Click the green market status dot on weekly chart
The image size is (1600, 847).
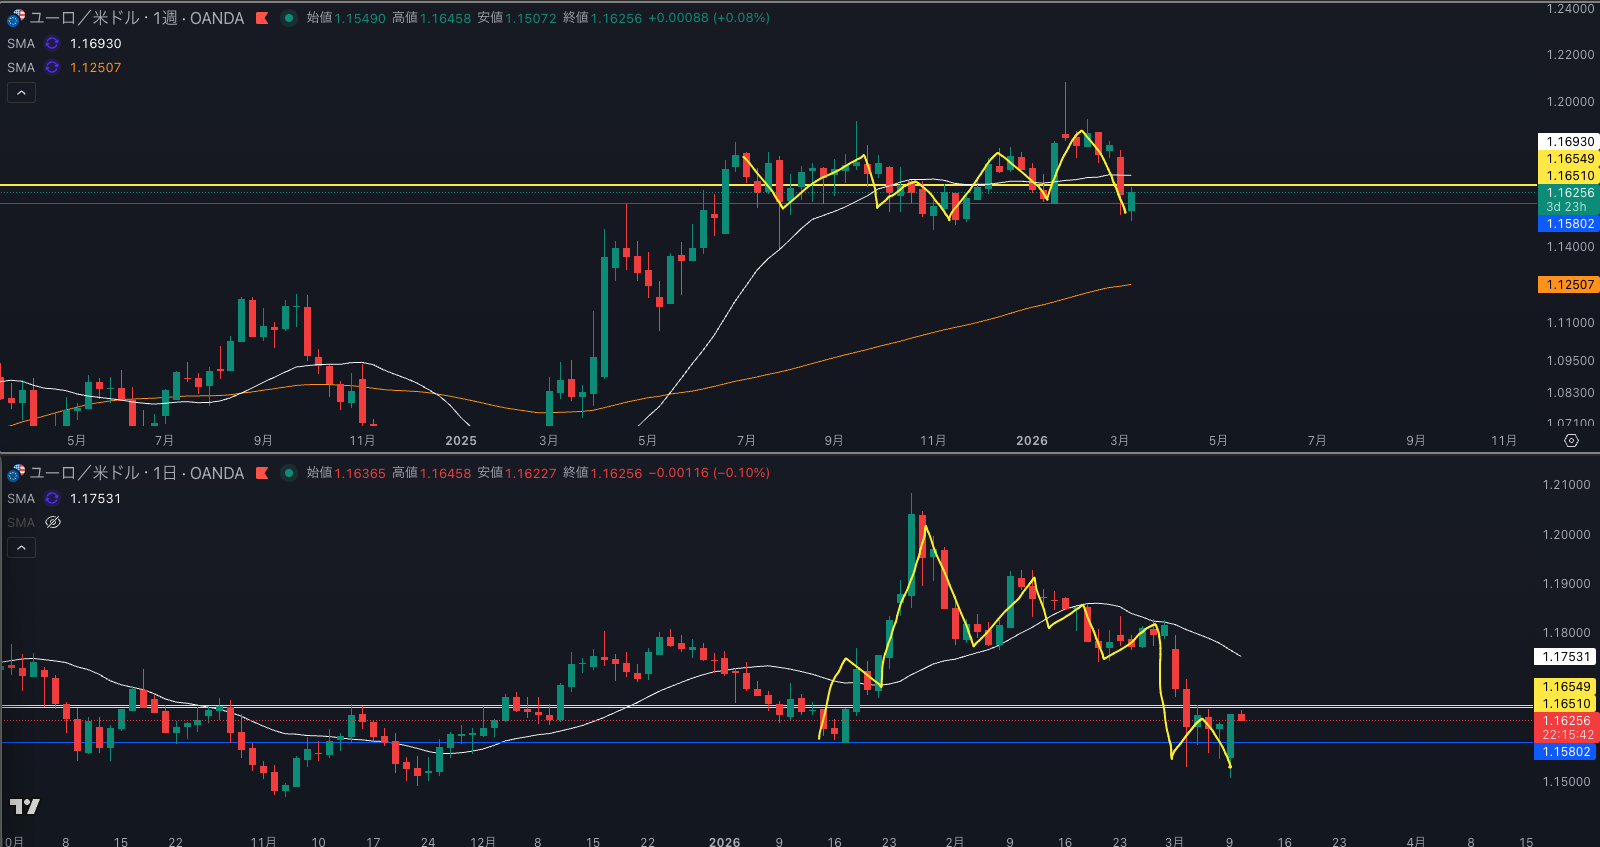pos(289,18)
